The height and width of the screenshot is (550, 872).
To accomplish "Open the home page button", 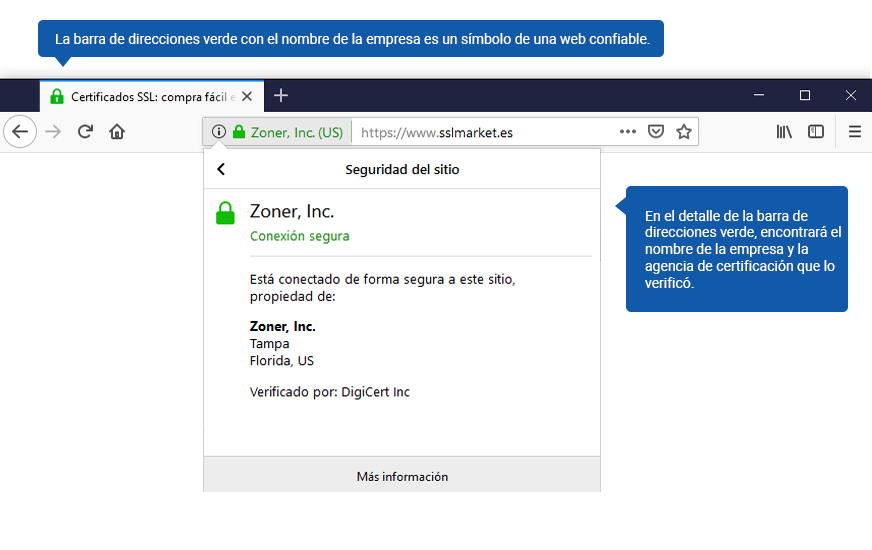I will [117, 132].
